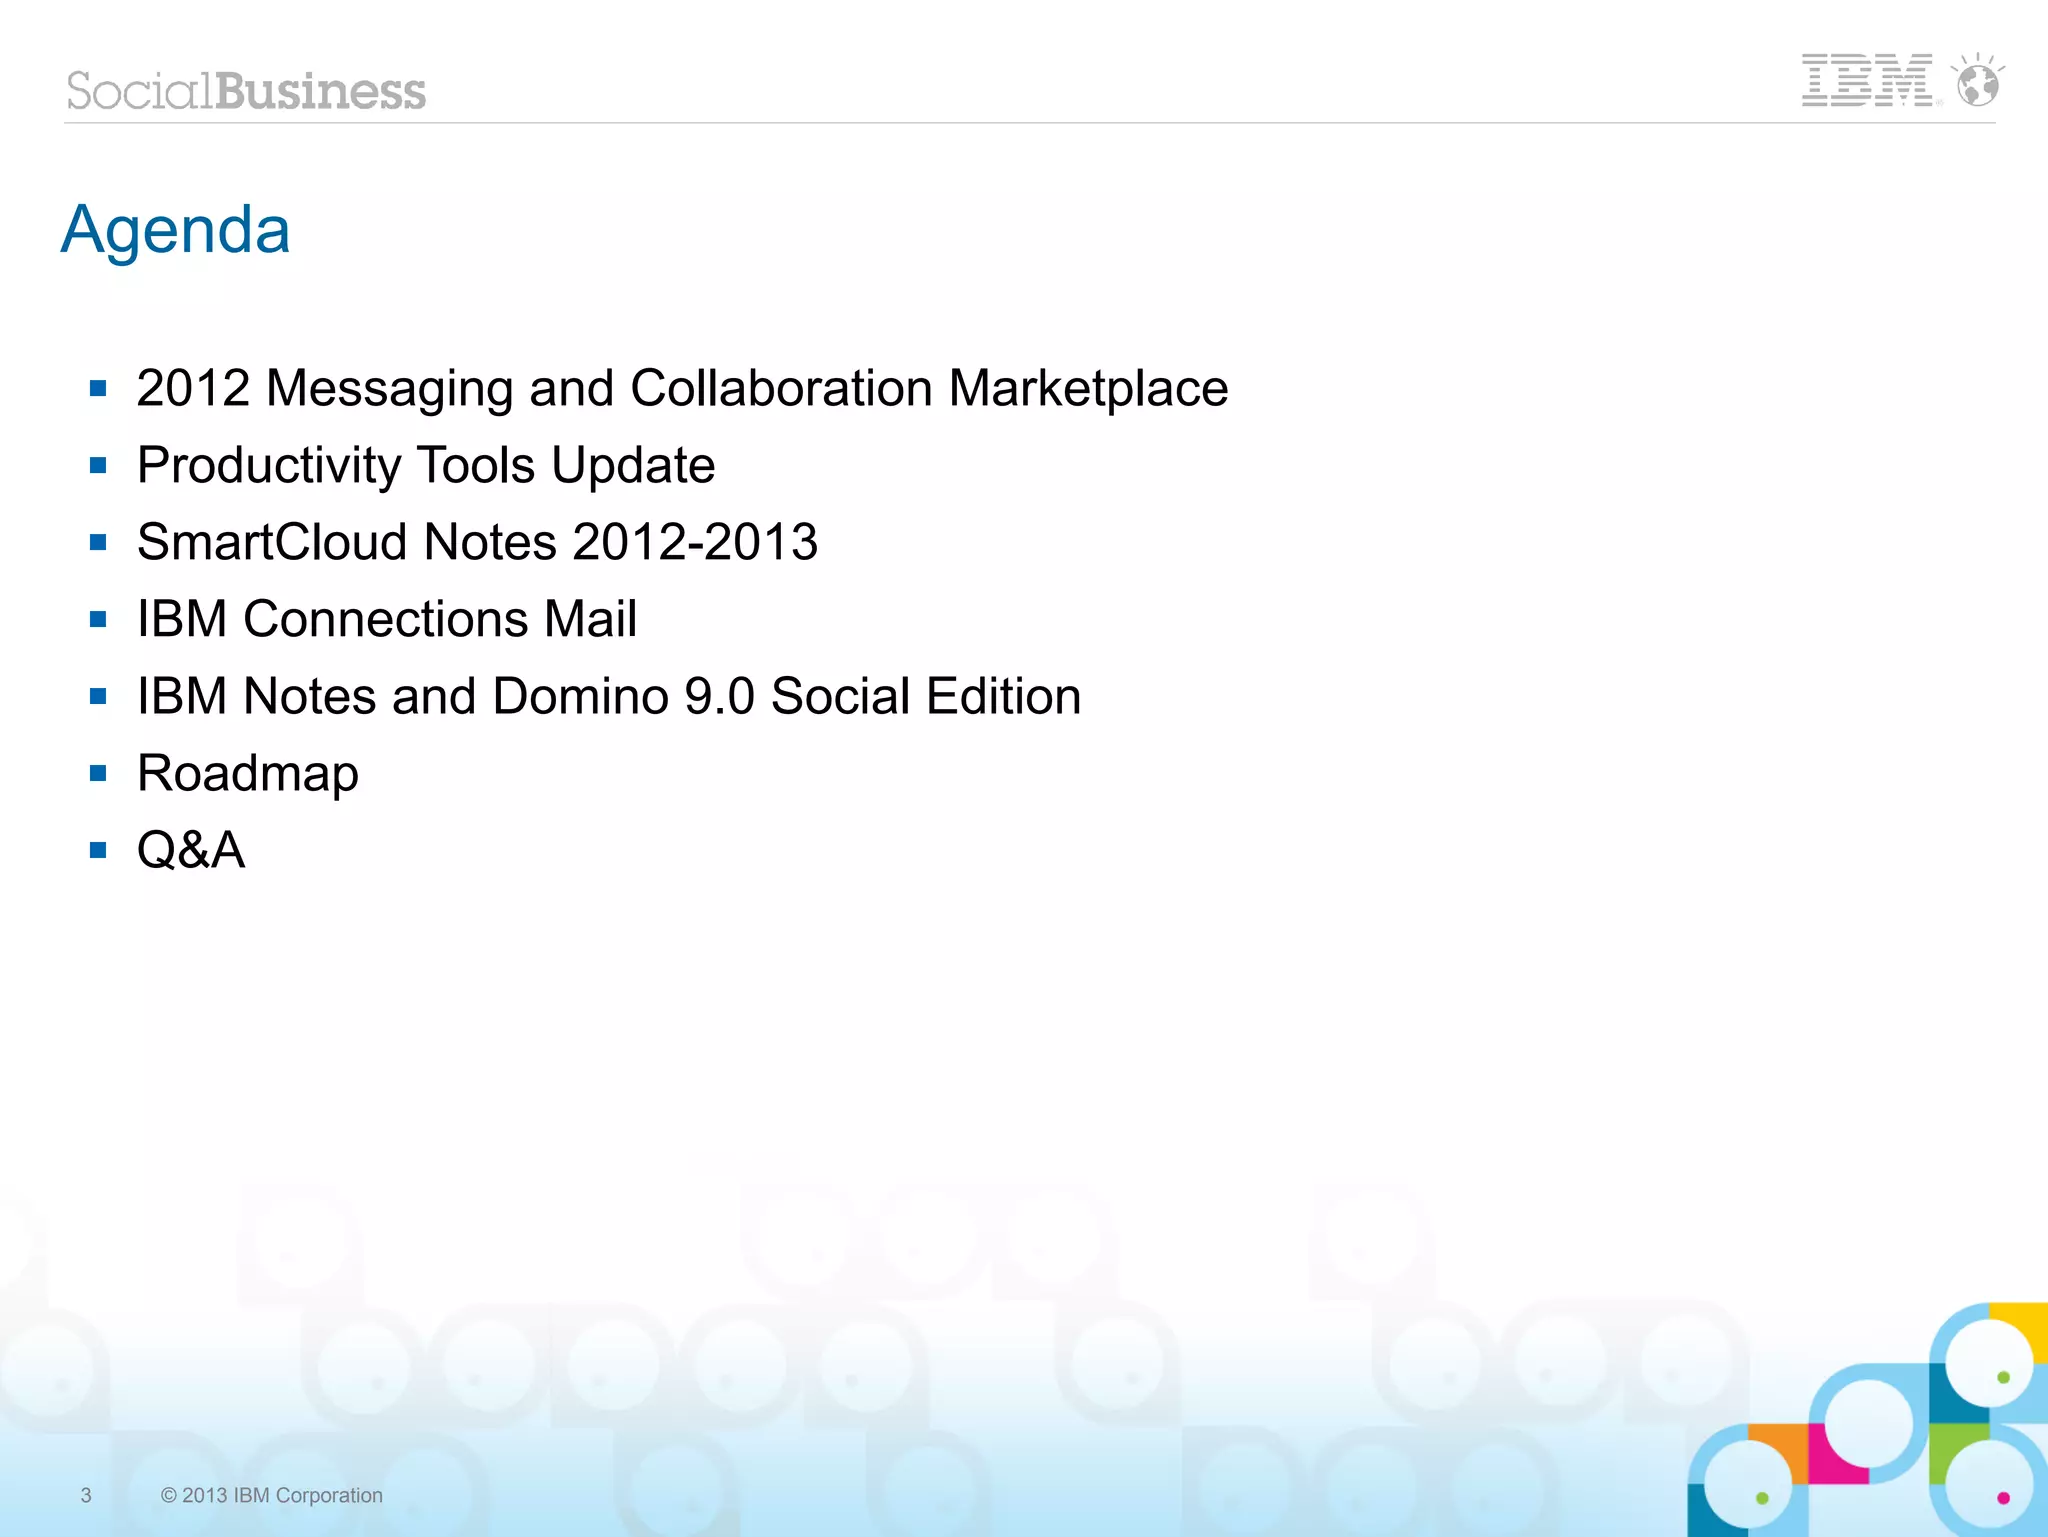
Task: Select '2012 Messaging and Collaboration Marketplace' bullet
Action: click(682, 390)
